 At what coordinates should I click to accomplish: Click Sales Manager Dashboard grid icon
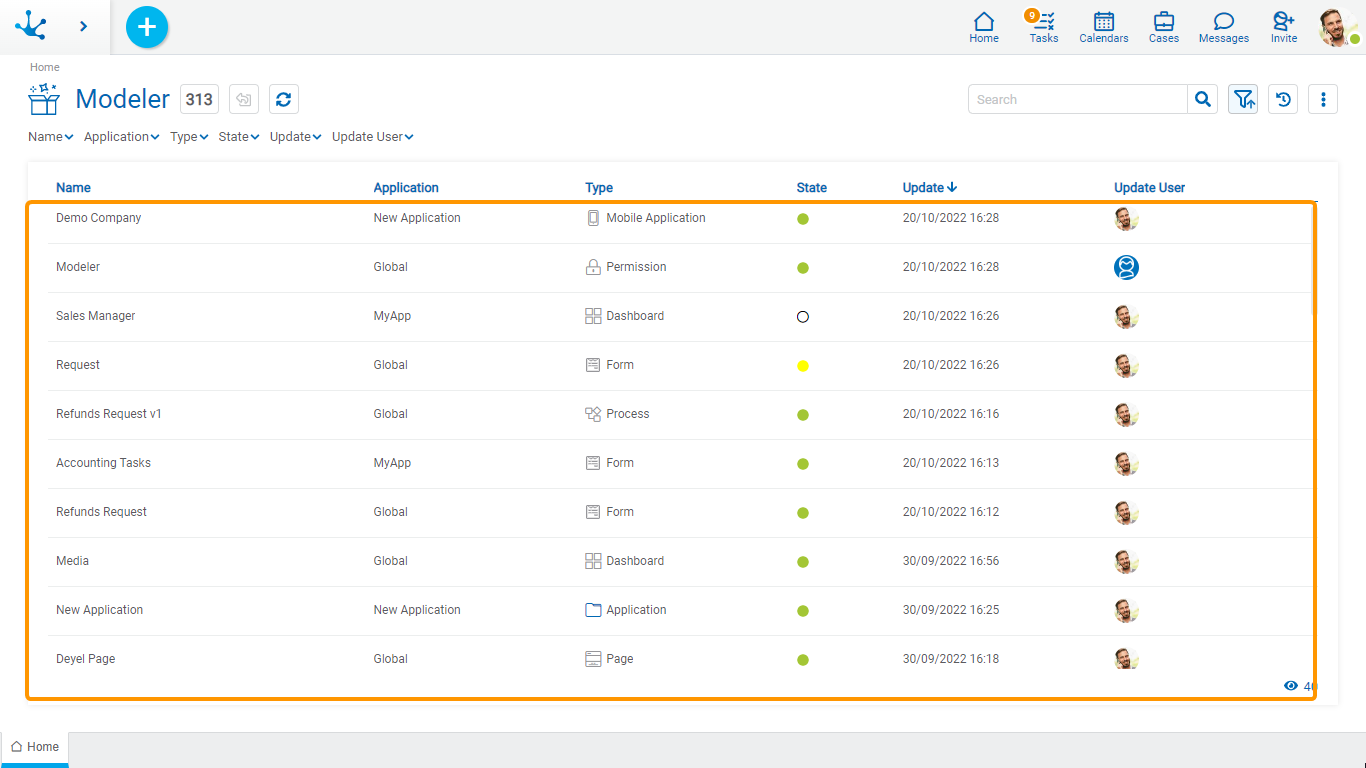click(593, 316)
